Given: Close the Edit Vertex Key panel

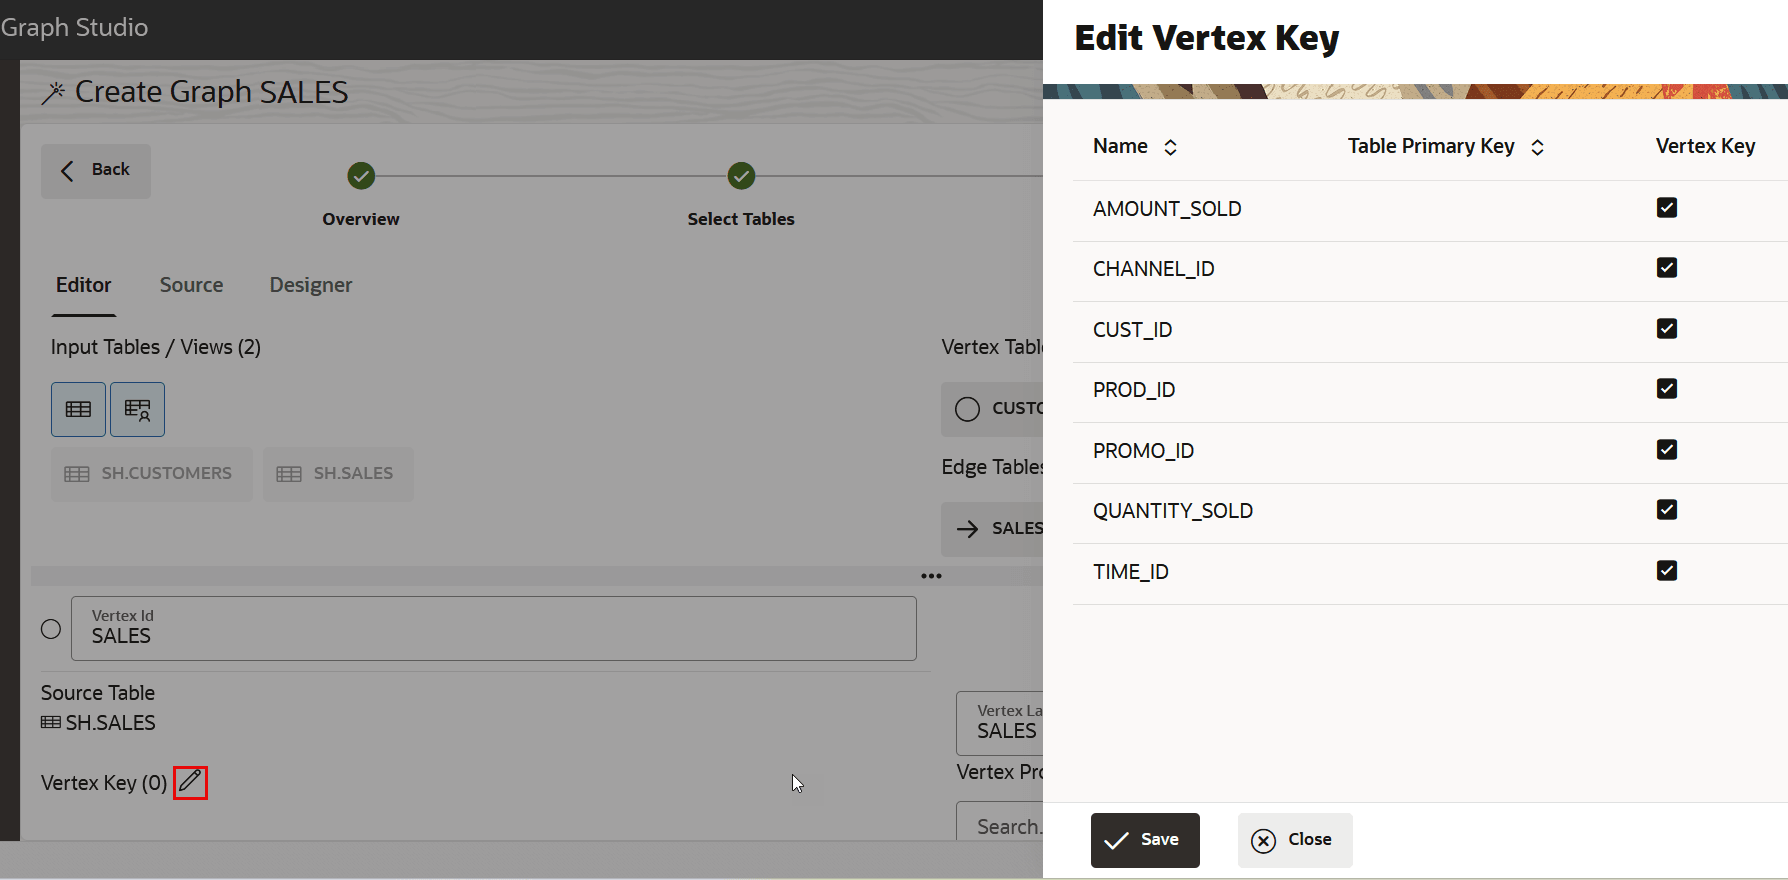Looking at the screenshot, I should pos(1294,840).
